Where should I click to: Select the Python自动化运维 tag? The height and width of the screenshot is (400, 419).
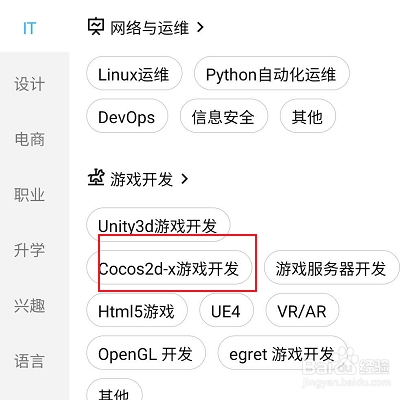tap(272, 74)
